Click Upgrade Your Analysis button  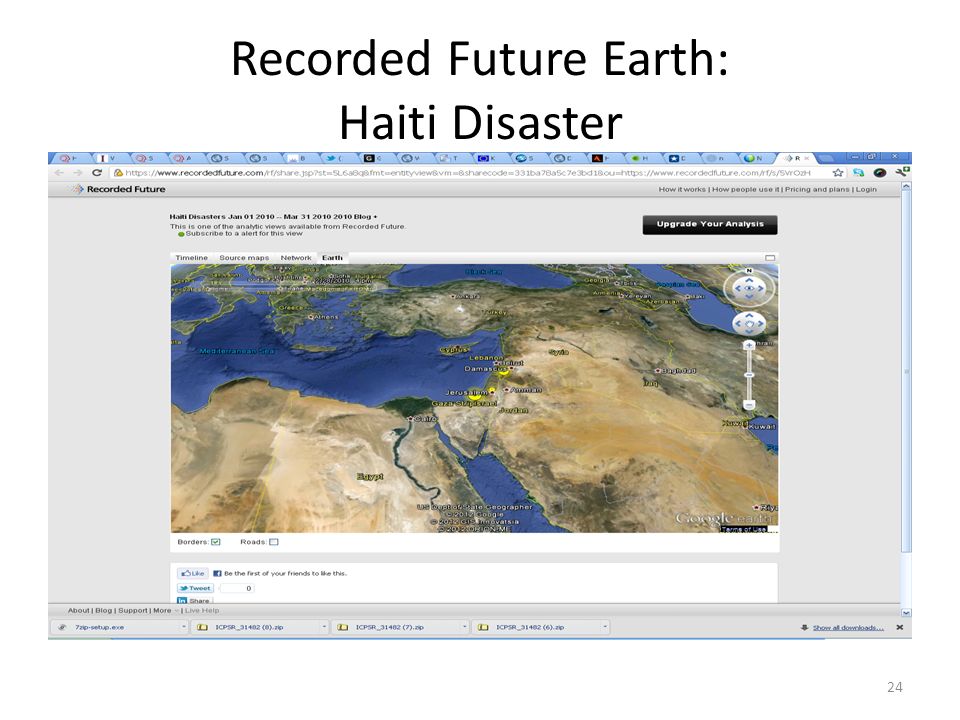(x=710, y=225)
